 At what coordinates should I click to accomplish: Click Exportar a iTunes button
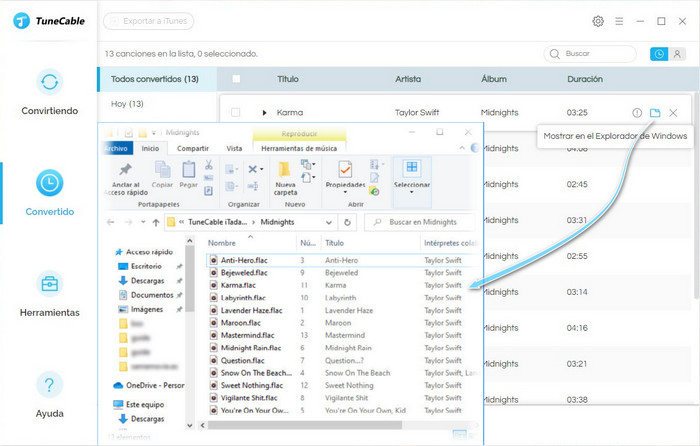tap(149, 21)
